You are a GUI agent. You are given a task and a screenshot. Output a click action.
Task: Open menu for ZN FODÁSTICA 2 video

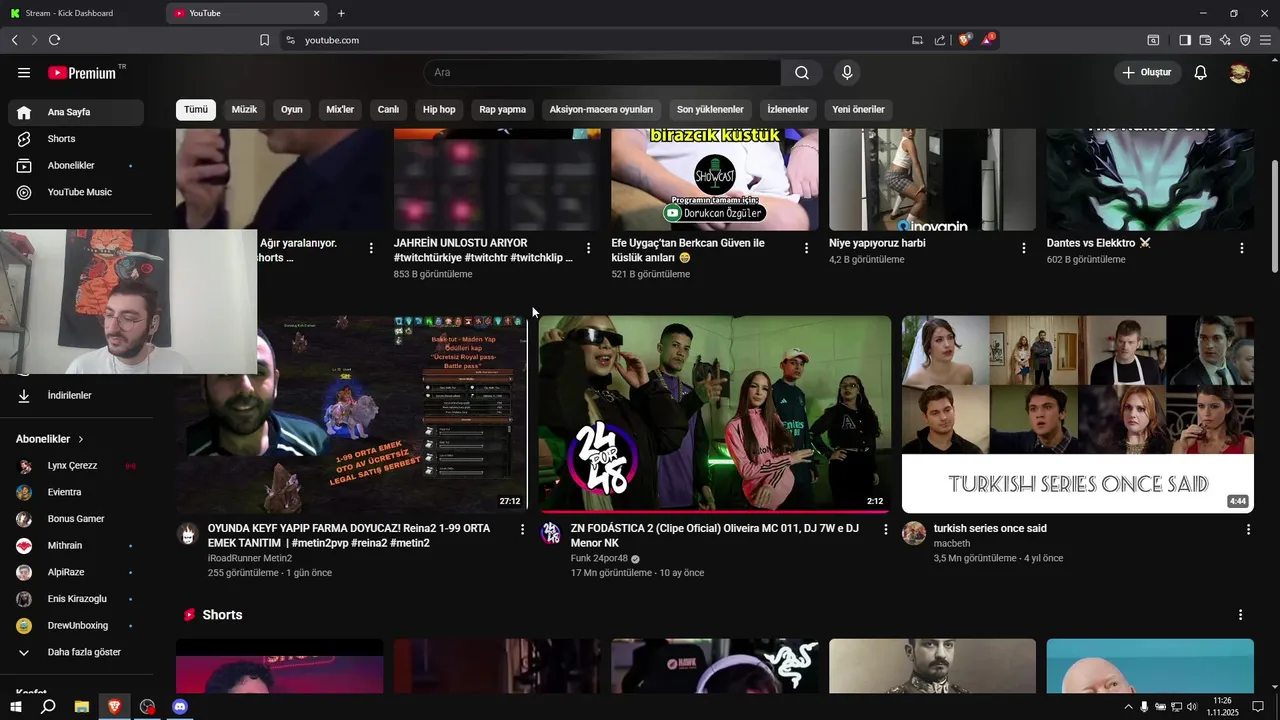coord(885,530)
